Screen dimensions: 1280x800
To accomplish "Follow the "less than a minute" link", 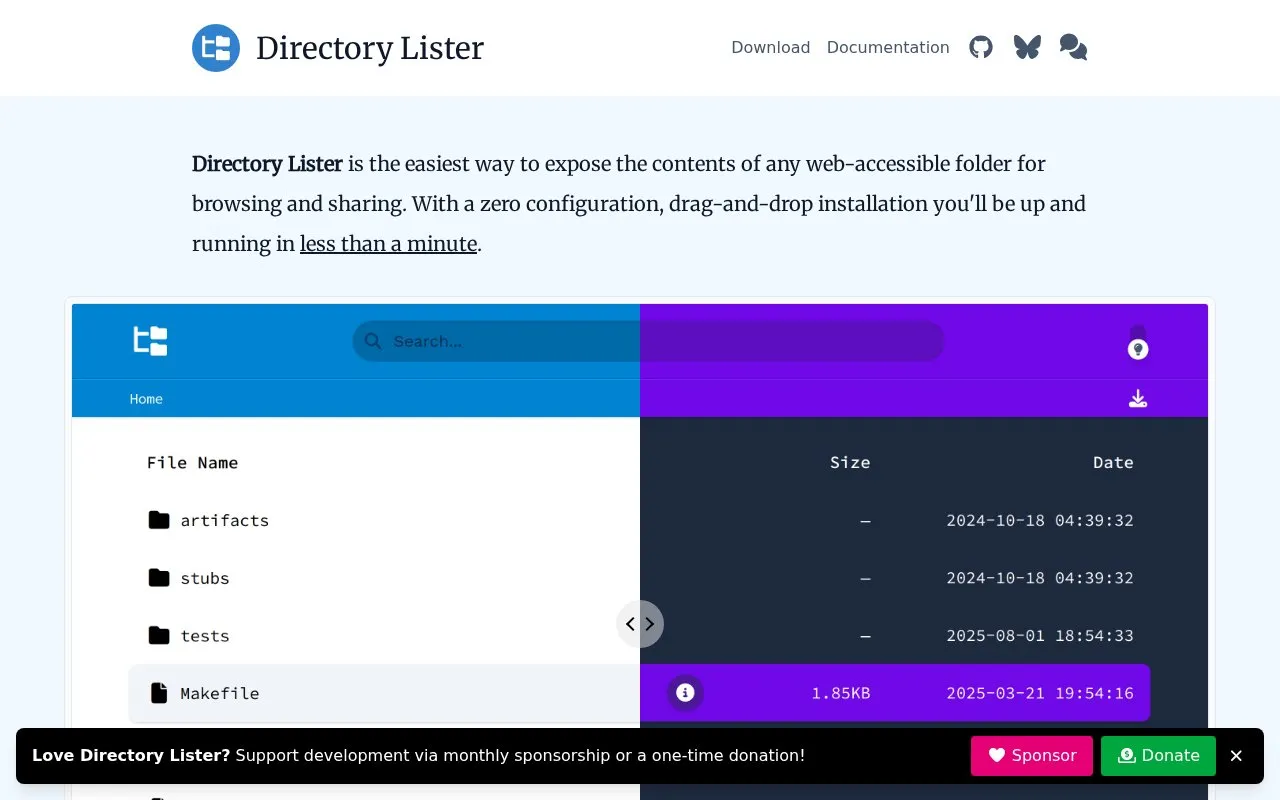I will coord(388,243).
